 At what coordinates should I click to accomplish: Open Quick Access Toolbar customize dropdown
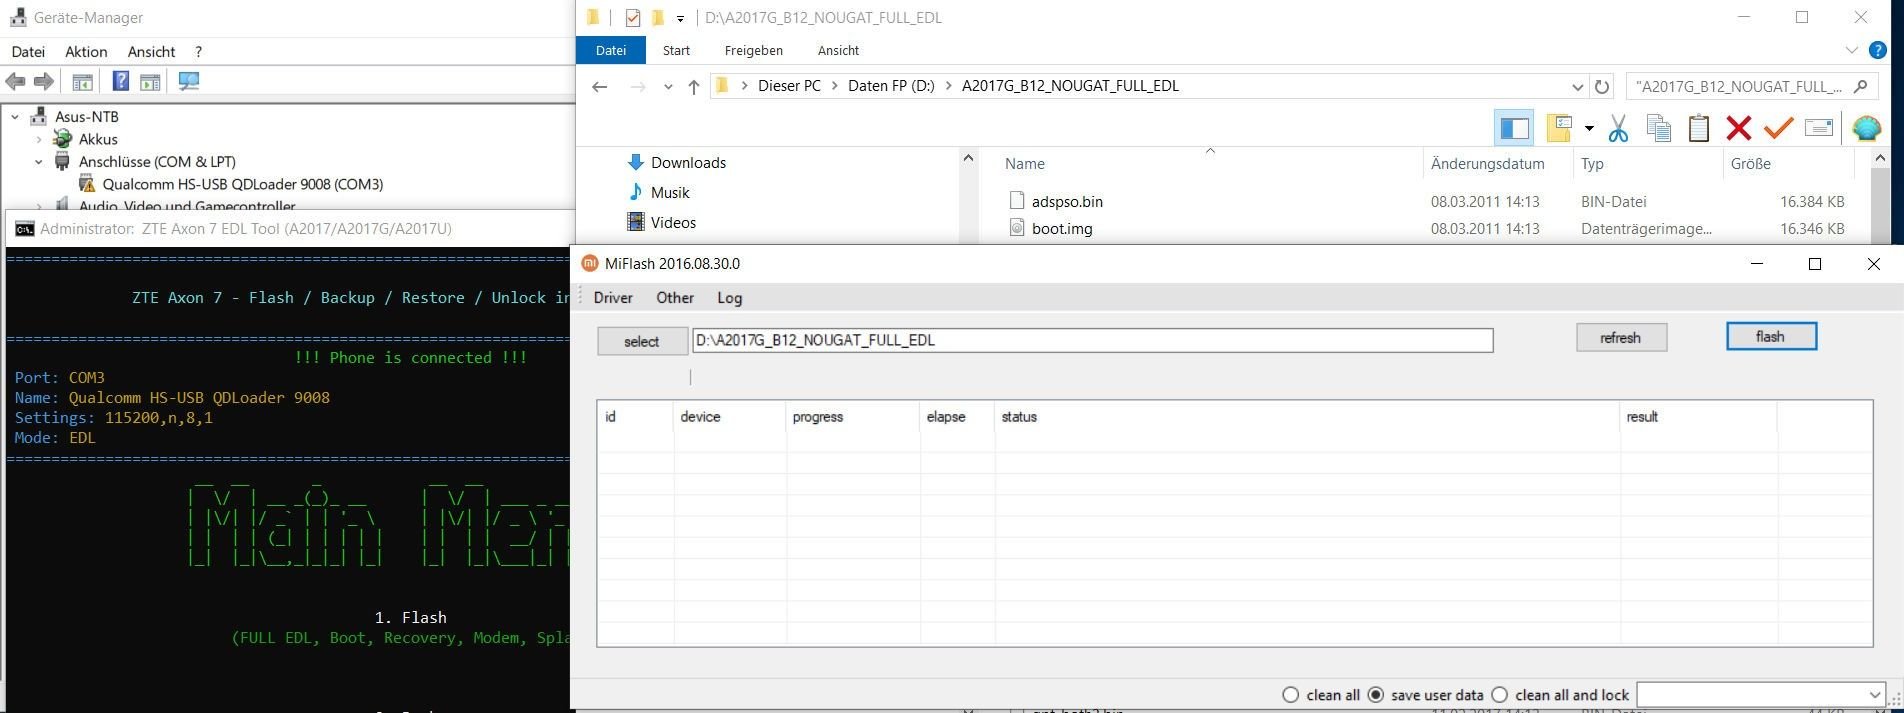(680, 18)
